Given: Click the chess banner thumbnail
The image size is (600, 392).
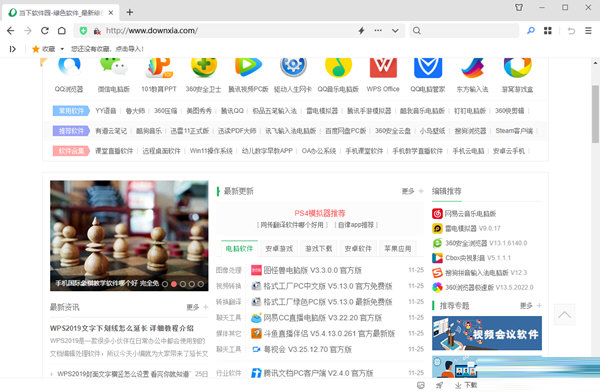Looking at the screenshot, I should coord(129,235).
